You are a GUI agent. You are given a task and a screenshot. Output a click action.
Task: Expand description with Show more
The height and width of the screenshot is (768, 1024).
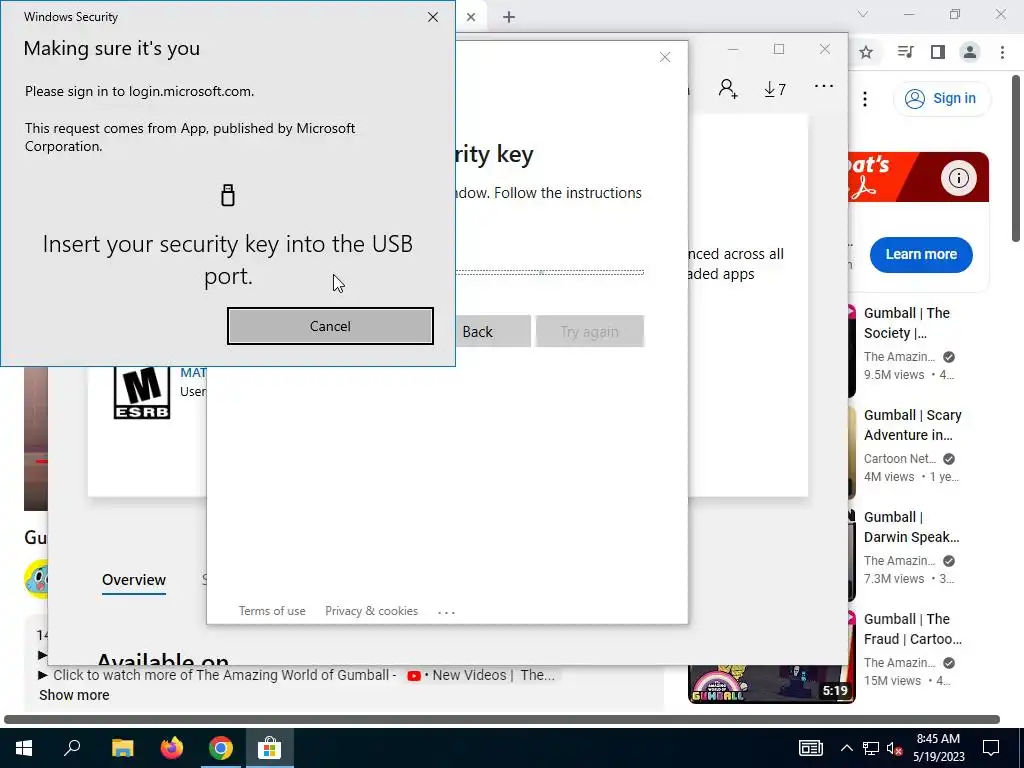coord(74,695)
